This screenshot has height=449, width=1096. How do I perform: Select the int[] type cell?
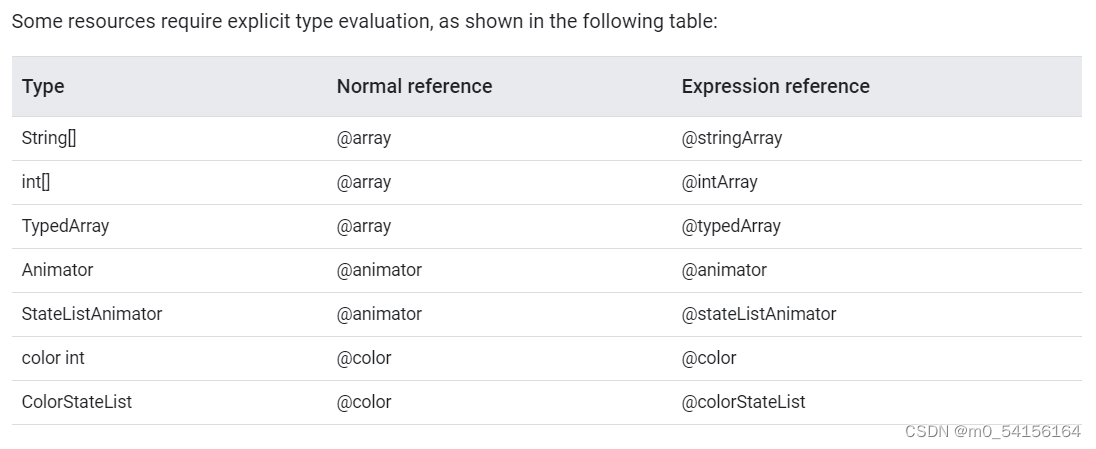[36, 182]
